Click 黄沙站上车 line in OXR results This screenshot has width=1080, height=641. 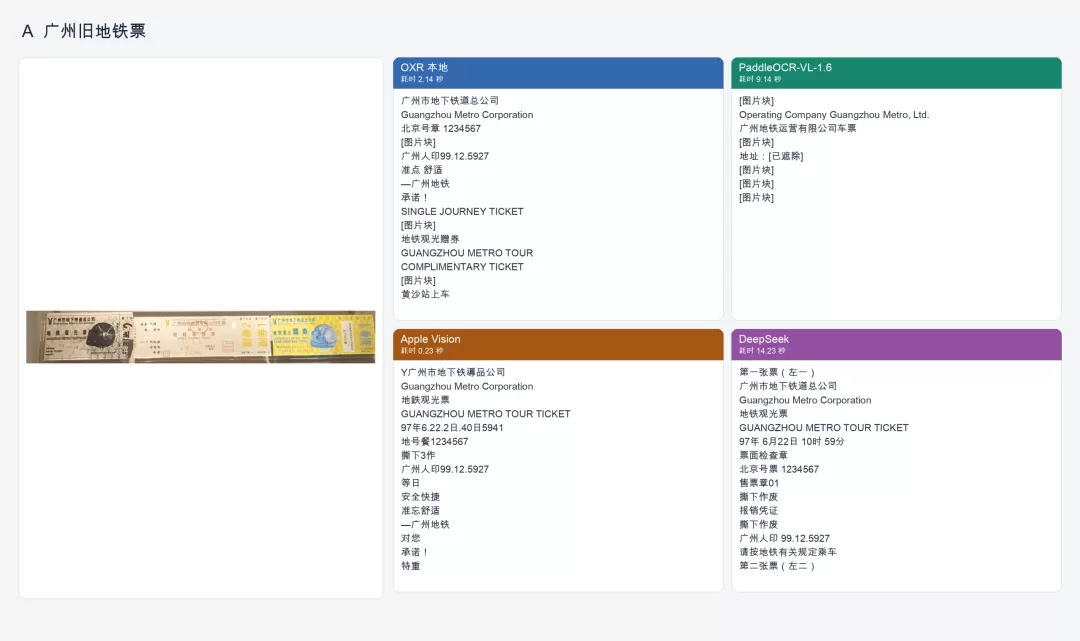pyautogui.click(x=425, y=294)
